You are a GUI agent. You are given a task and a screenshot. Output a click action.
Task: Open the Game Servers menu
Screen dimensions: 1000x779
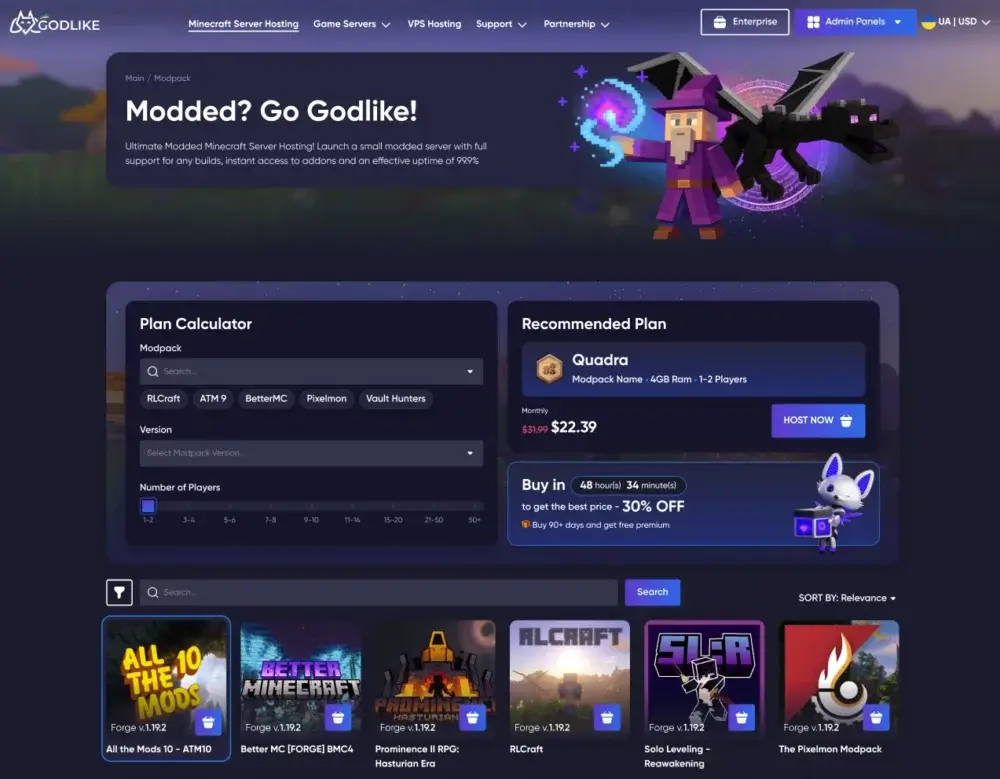point(351,24)
